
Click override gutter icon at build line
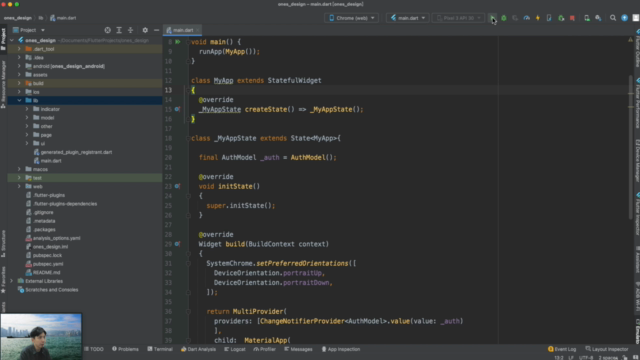click(x=177, y=244)
